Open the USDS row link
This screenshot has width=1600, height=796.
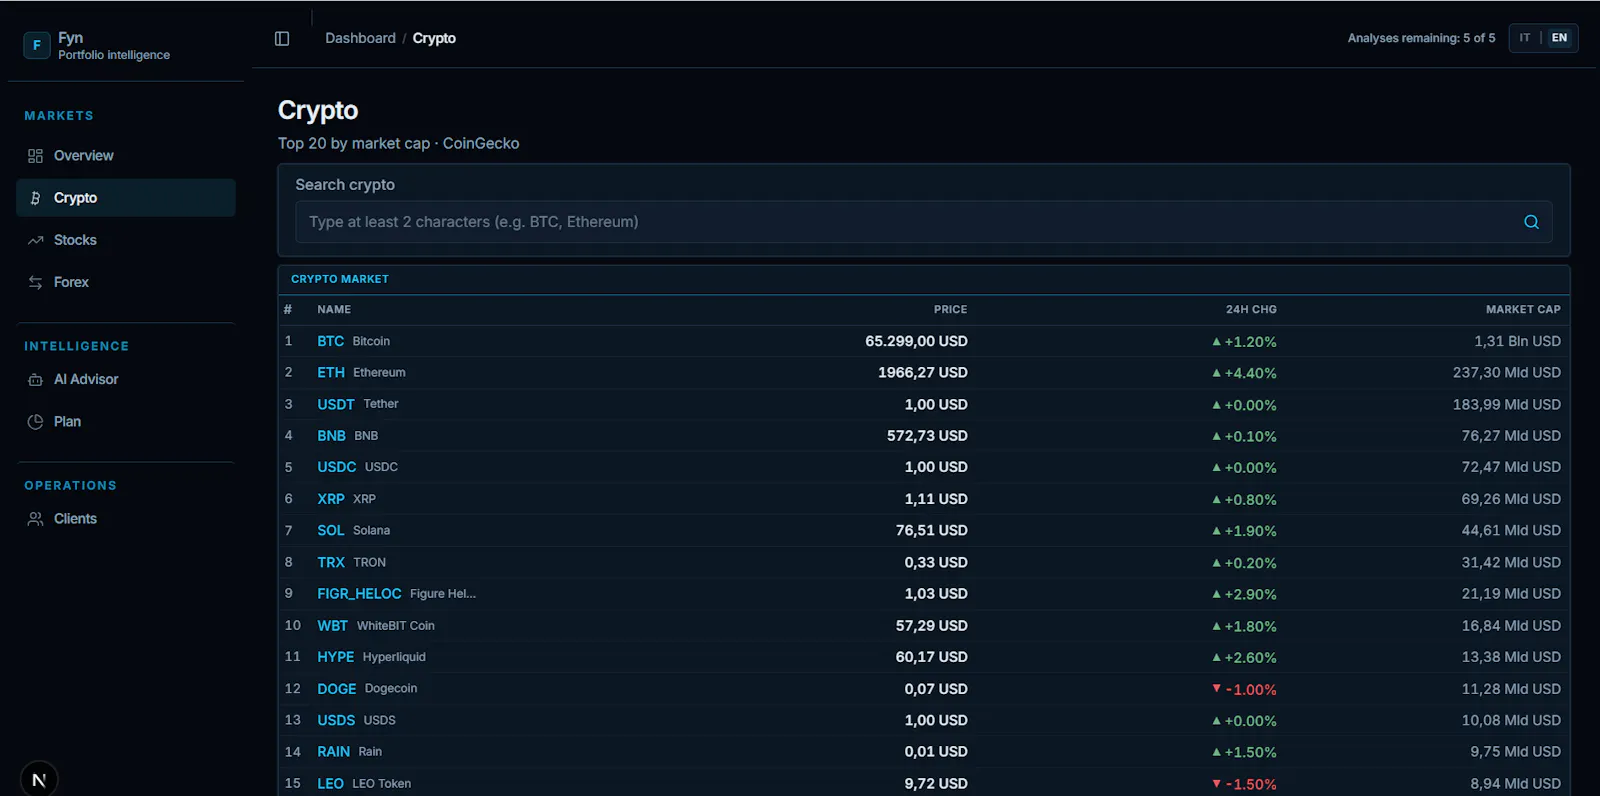356,720
